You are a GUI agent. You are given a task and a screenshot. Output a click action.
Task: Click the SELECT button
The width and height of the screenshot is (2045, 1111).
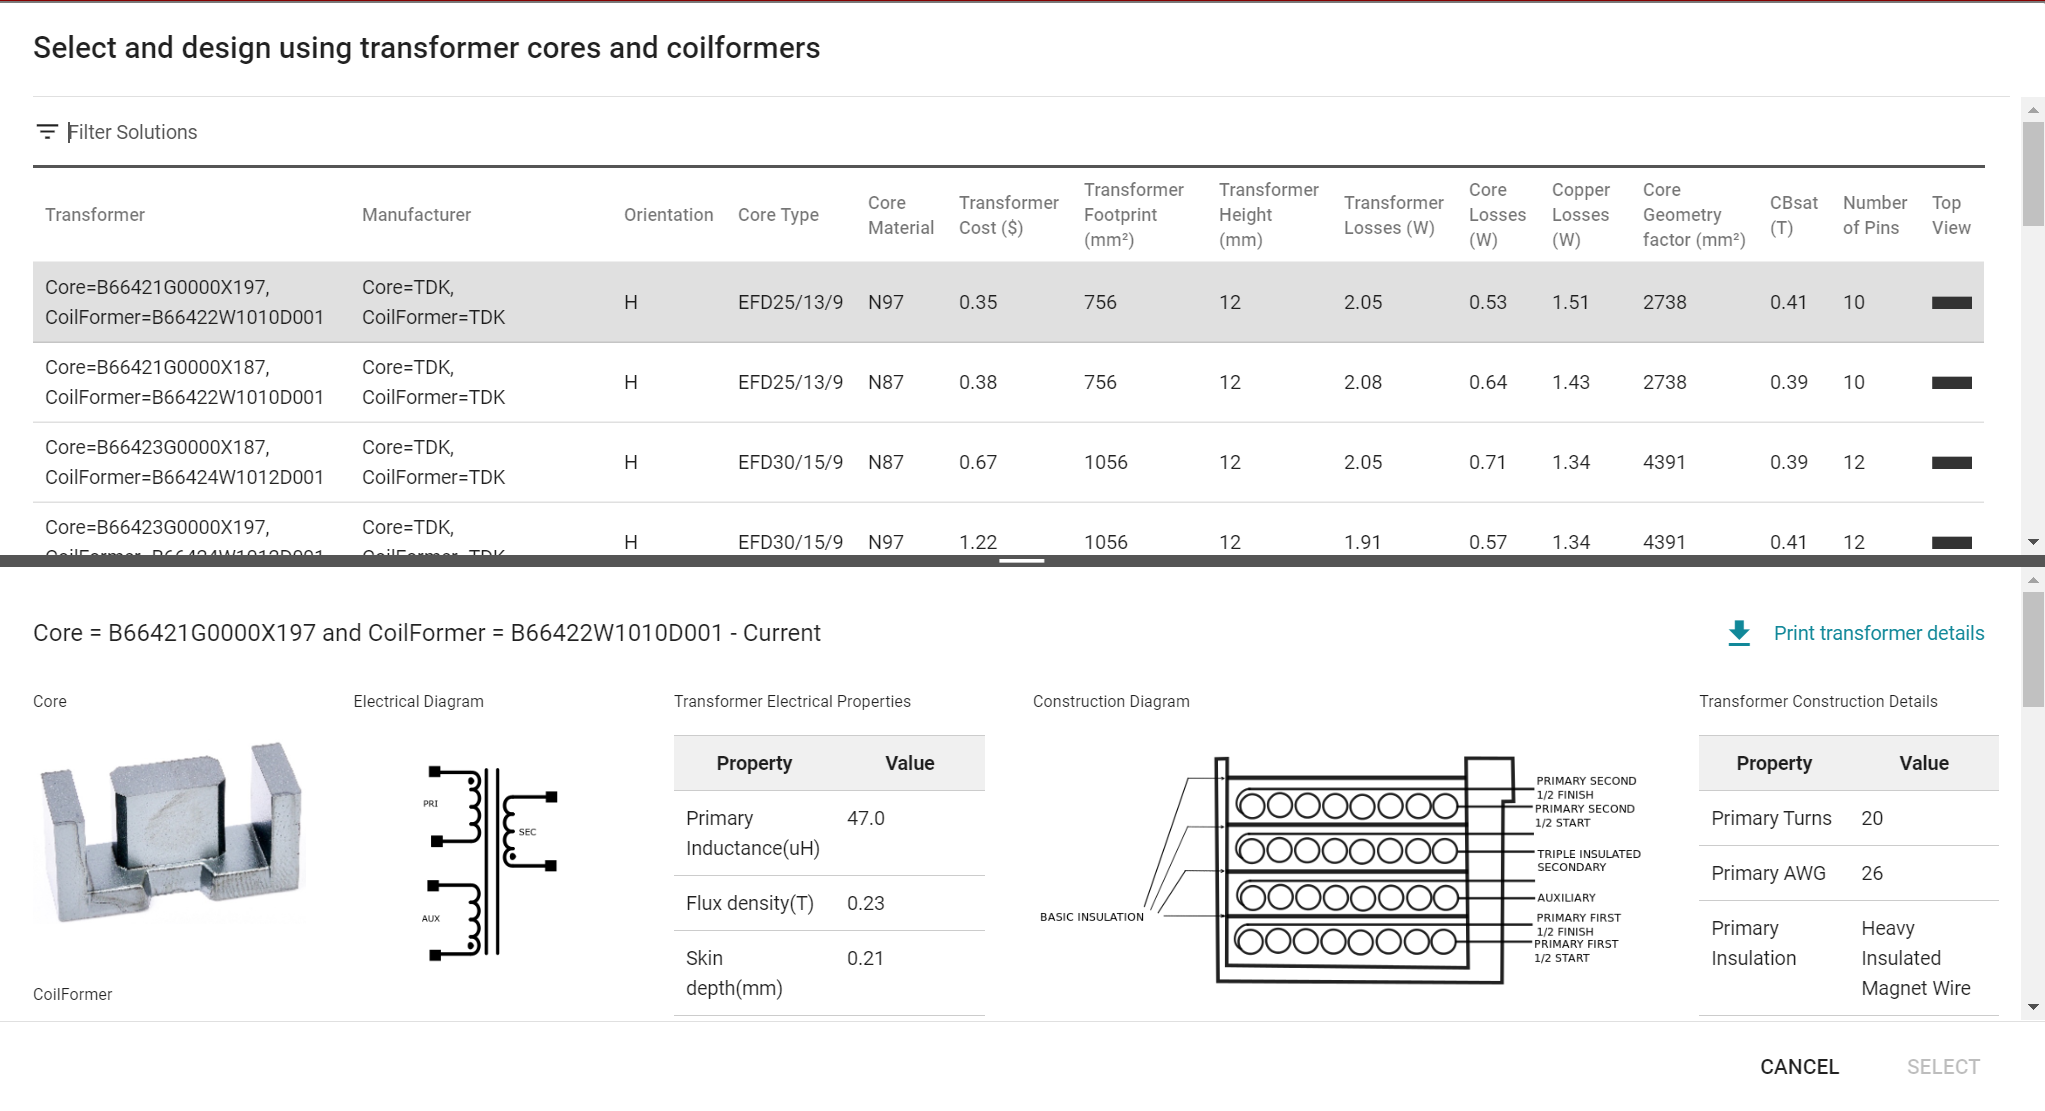(1942, 1067)
